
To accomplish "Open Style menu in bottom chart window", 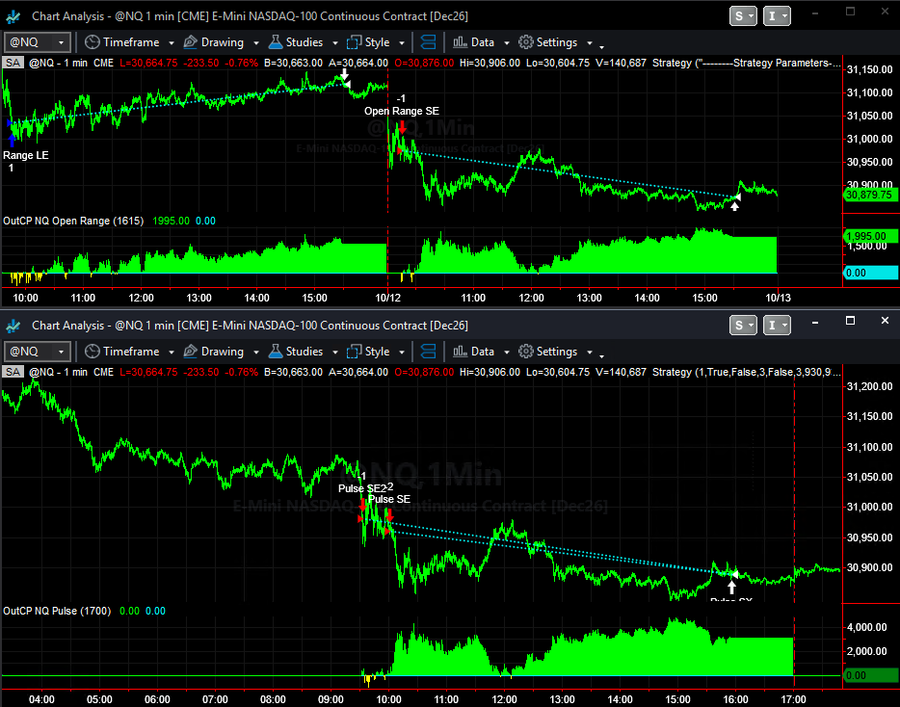I will click(x=376, y=352).
